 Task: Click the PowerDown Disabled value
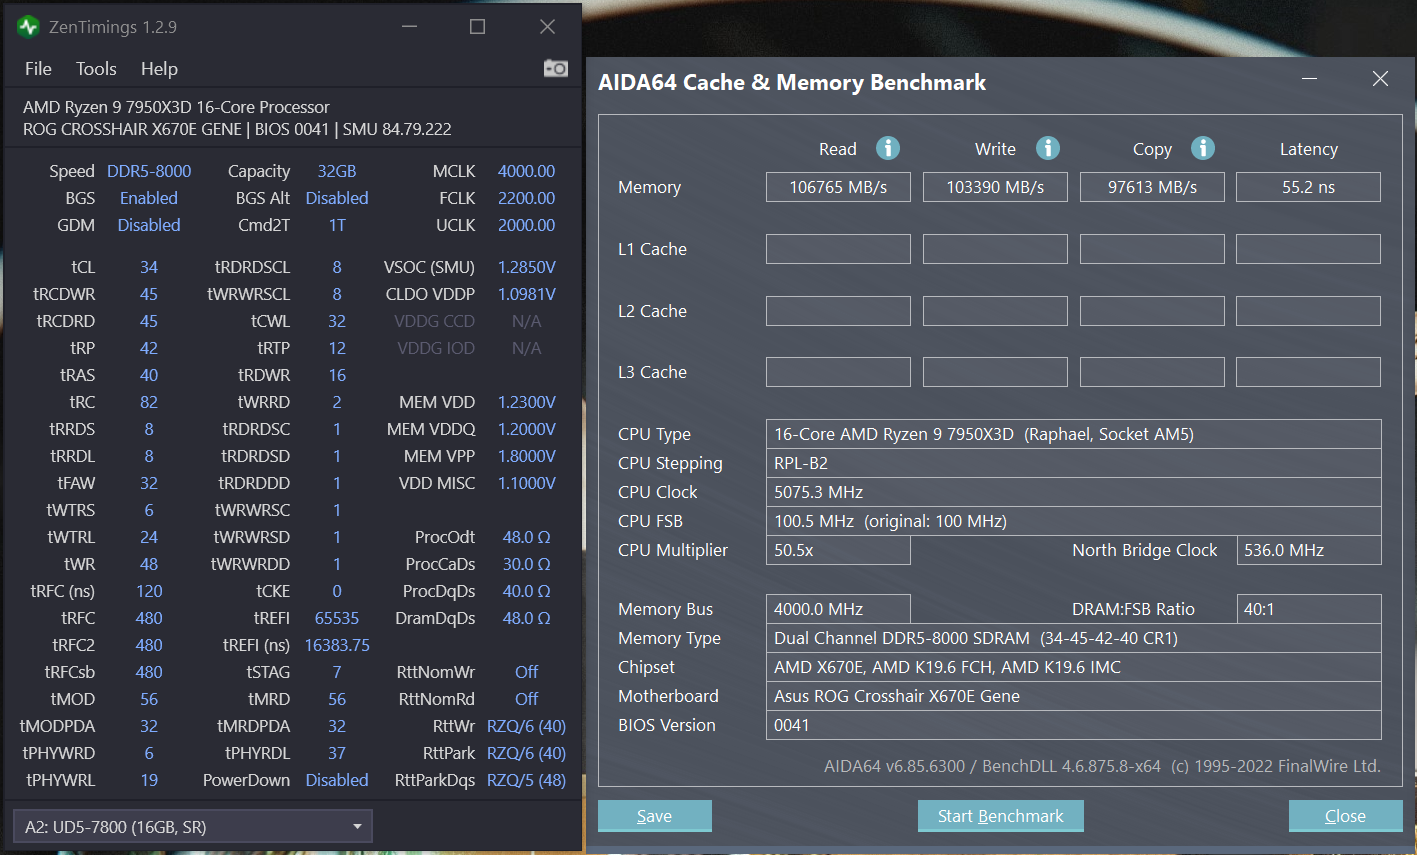337,780
